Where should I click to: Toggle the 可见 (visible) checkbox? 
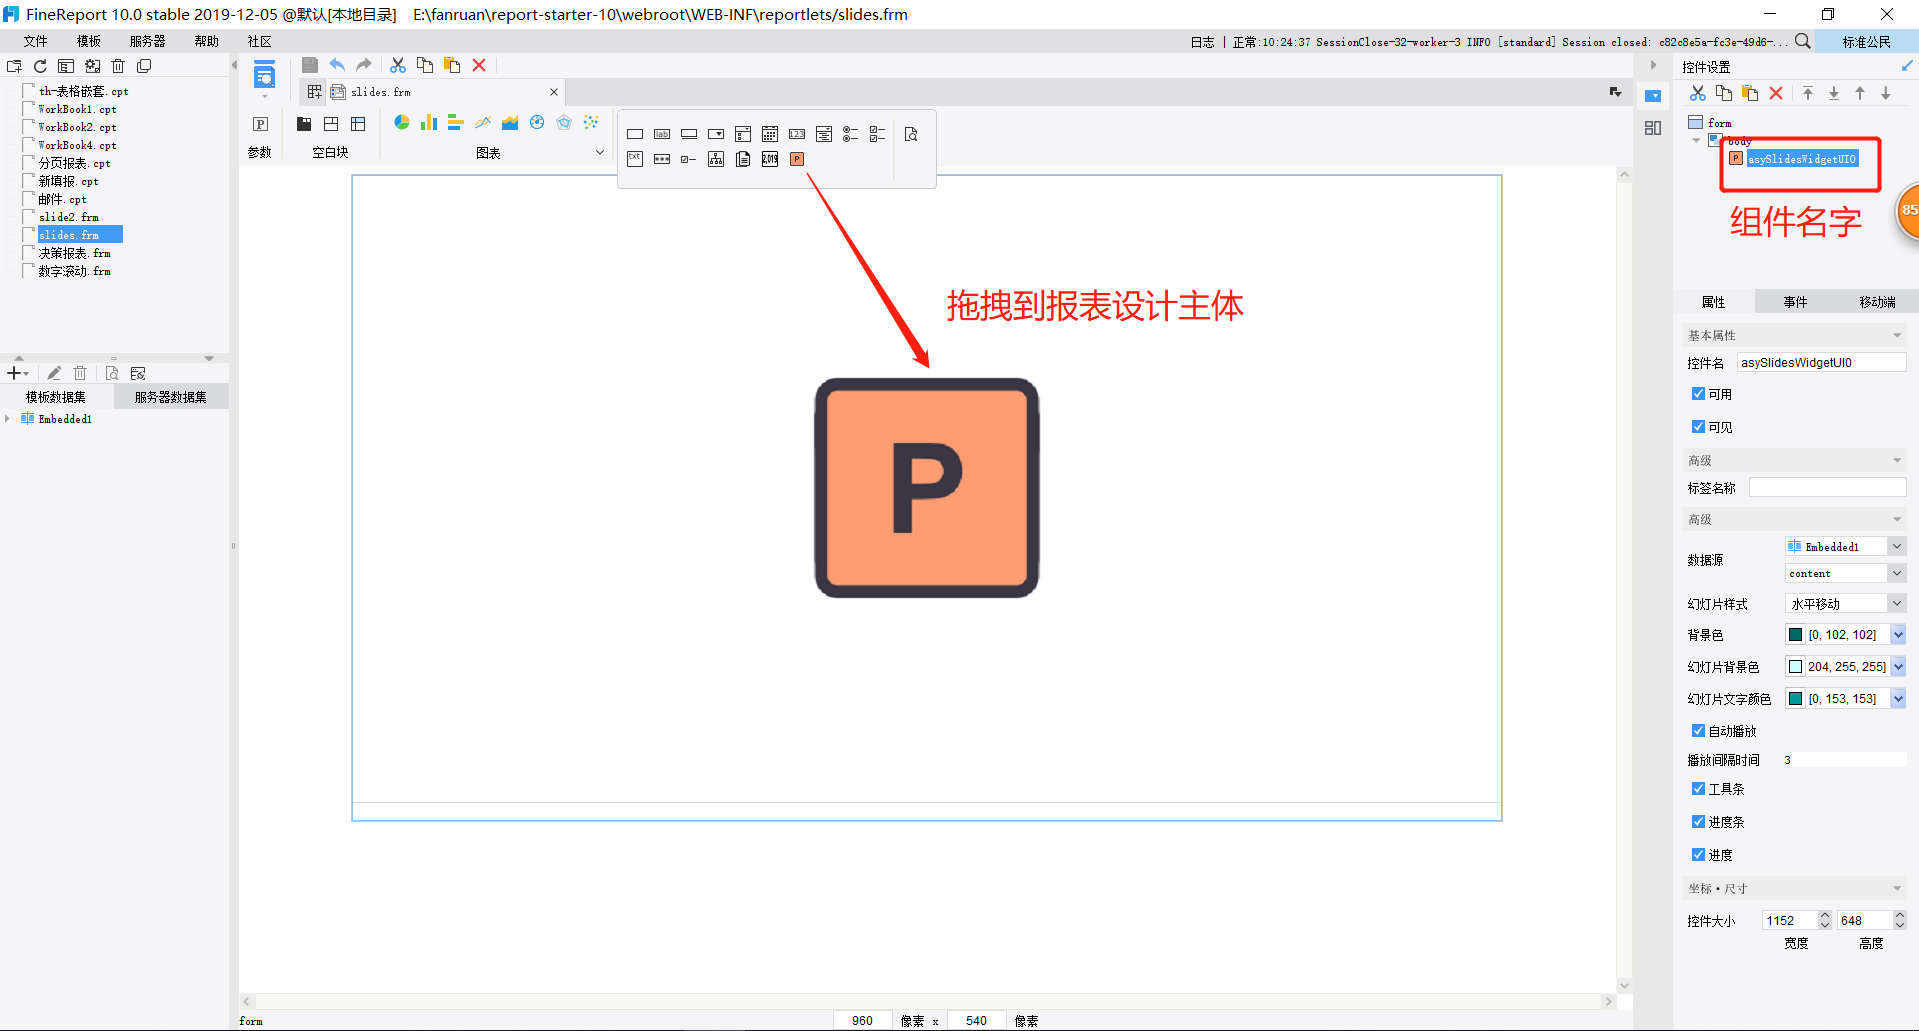point(1698,427)
